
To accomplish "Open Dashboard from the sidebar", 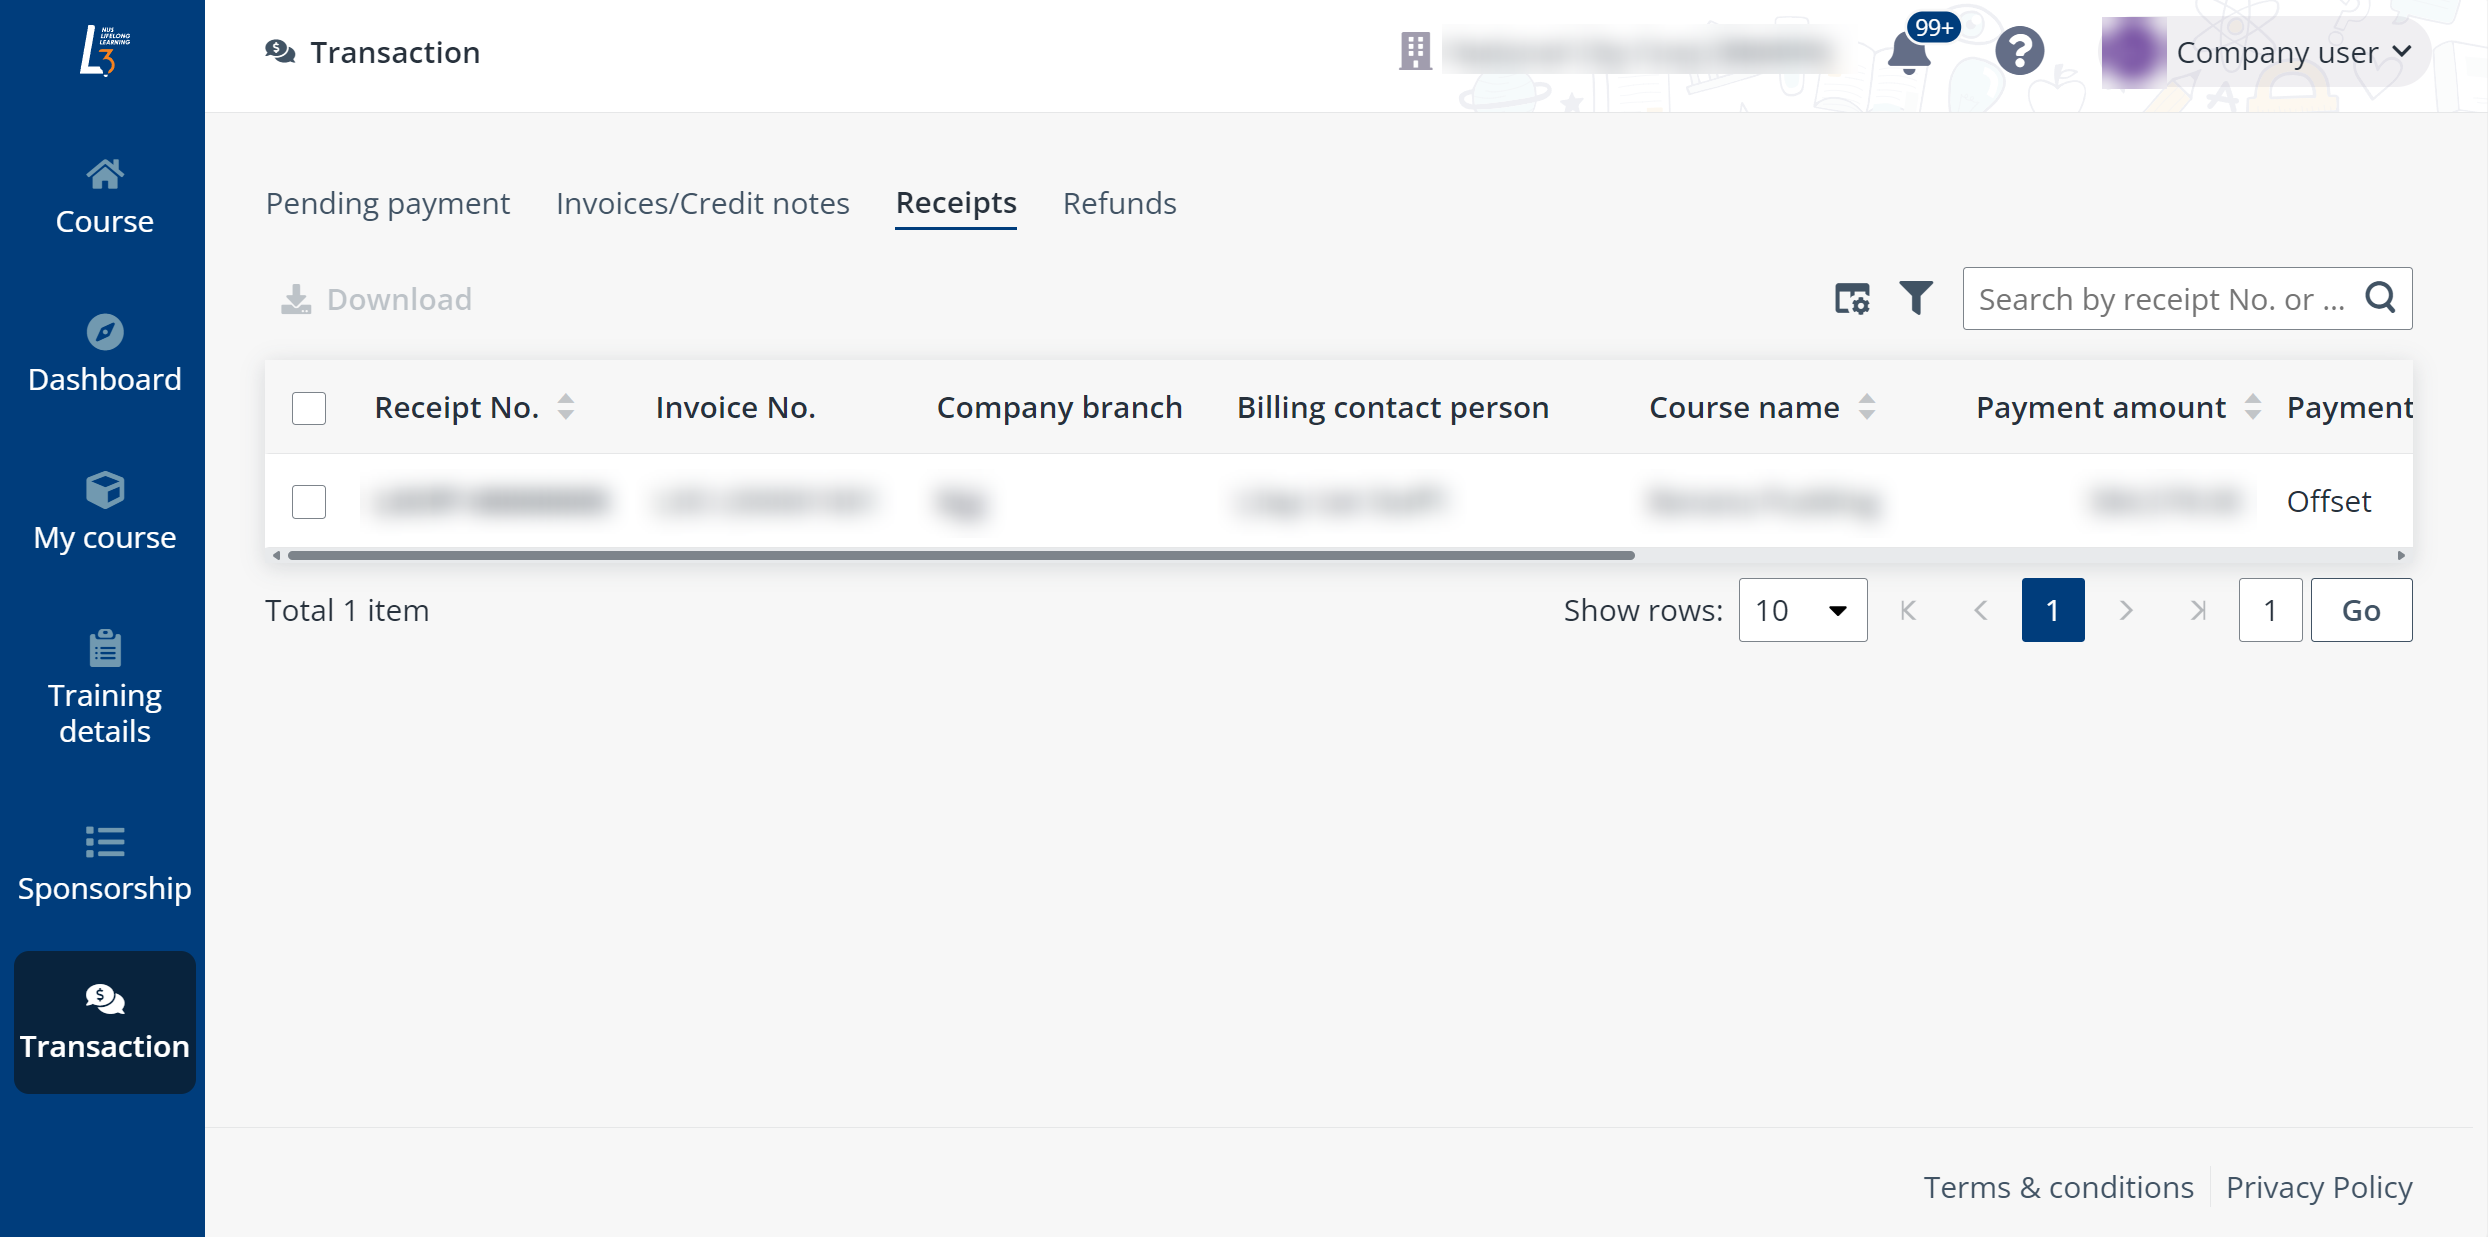I will (104, 355).
